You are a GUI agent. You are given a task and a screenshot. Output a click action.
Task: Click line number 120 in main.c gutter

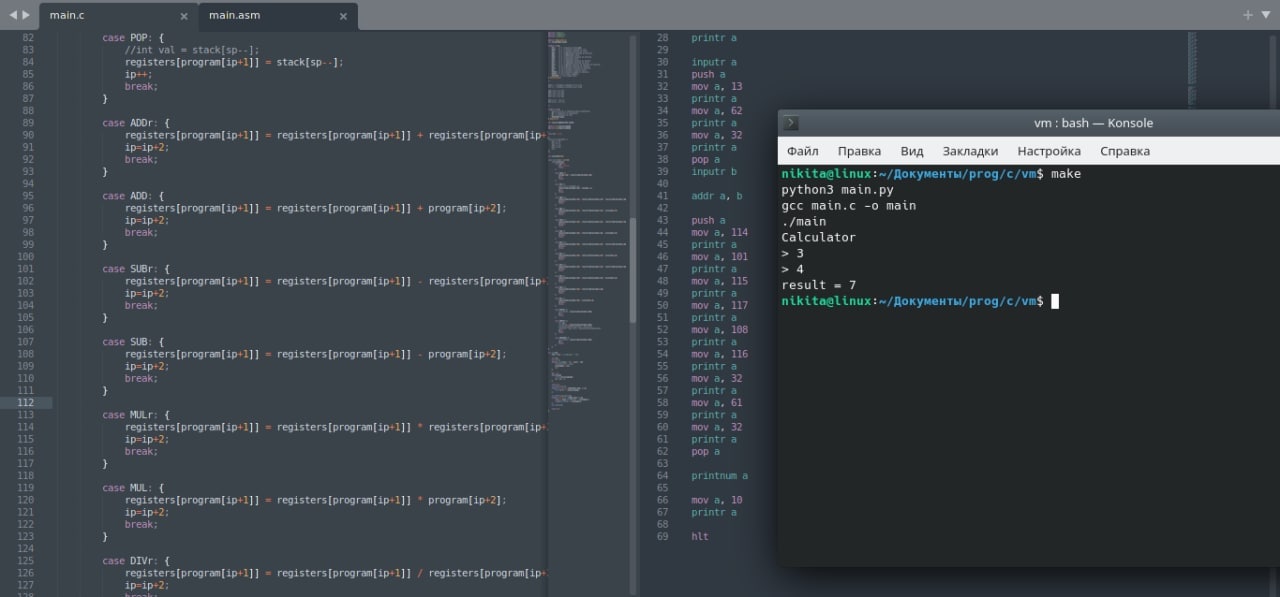click(27, 500)
